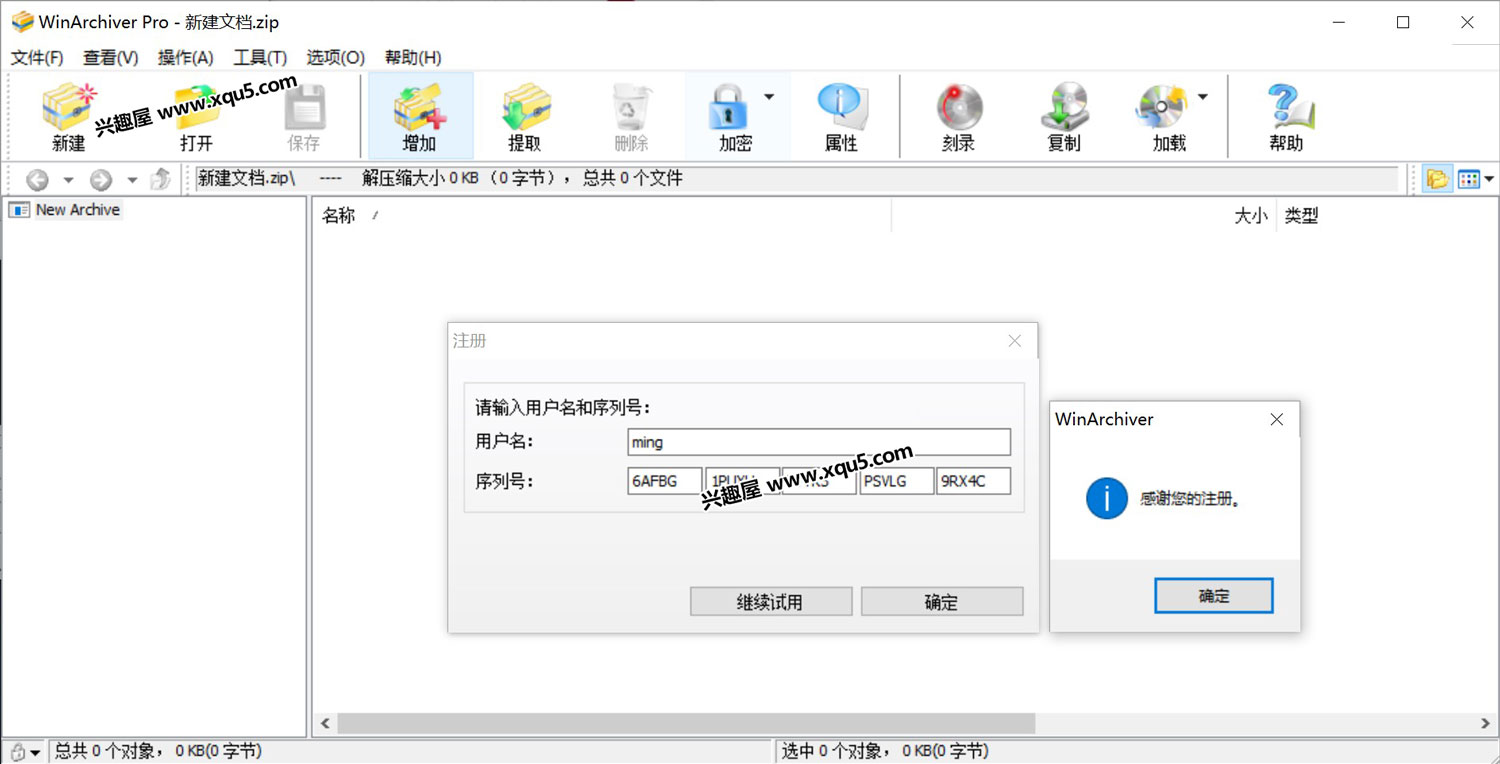Toggle the folder tree pane icon
The width and height of the screenshot is (1500, 764).
[x=1437, y=180]
